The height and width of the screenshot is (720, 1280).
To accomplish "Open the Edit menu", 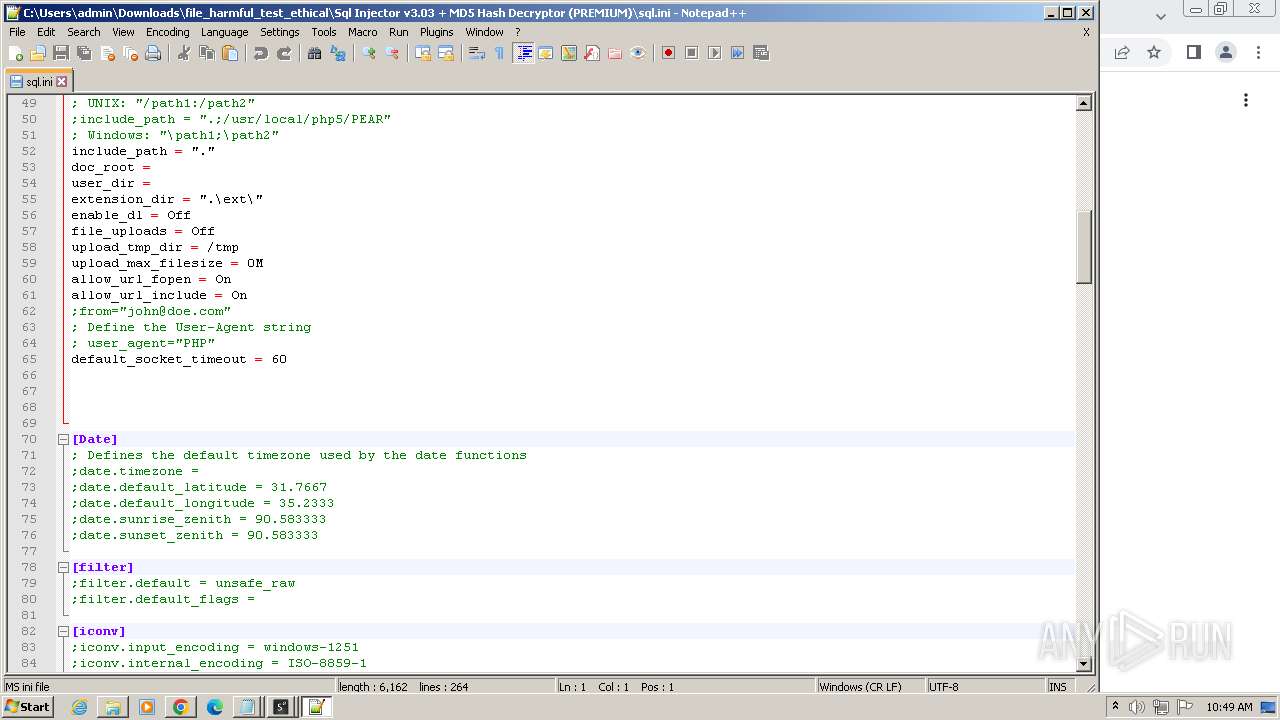I will click(46, 32).
